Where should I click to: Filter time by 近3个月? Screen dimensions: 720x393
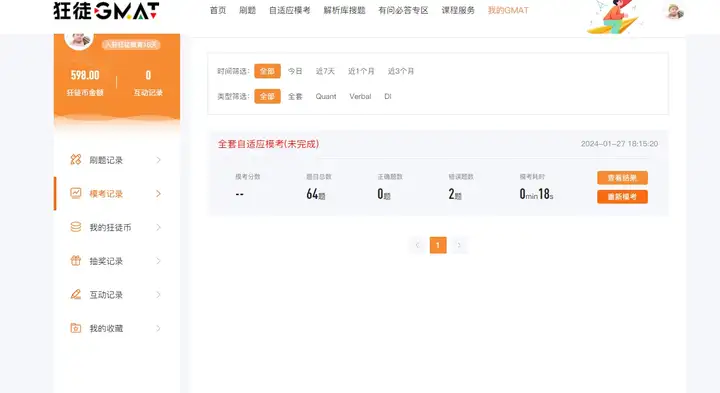401,71
